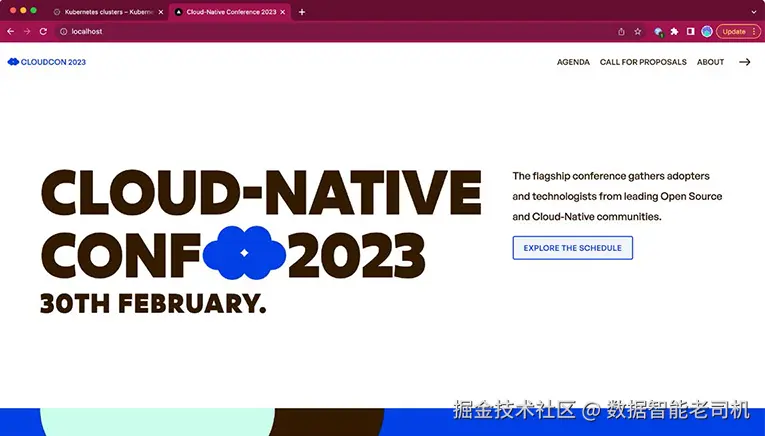The height and width of the screenshot is (436, 765).
Task: Close the Kubernetes clusters tab
Action: tap(161, 12)
